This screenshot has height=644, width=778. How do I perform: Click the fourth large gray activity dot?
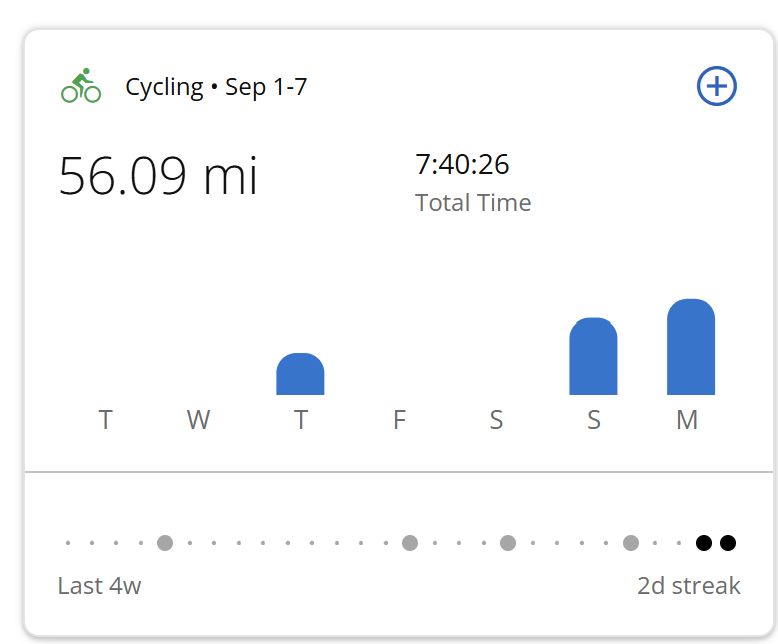pos(631,543)
